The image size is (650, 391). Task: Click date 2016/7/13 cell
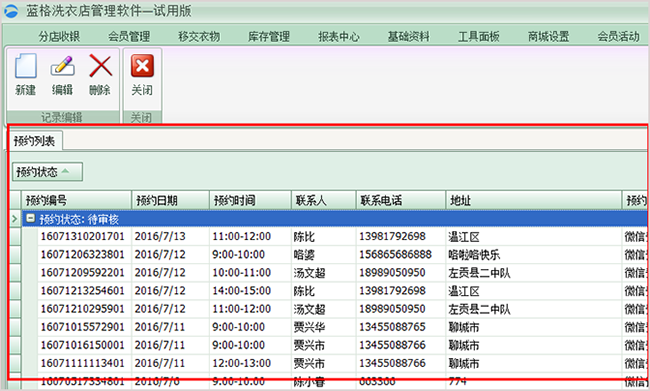(160, 236)
